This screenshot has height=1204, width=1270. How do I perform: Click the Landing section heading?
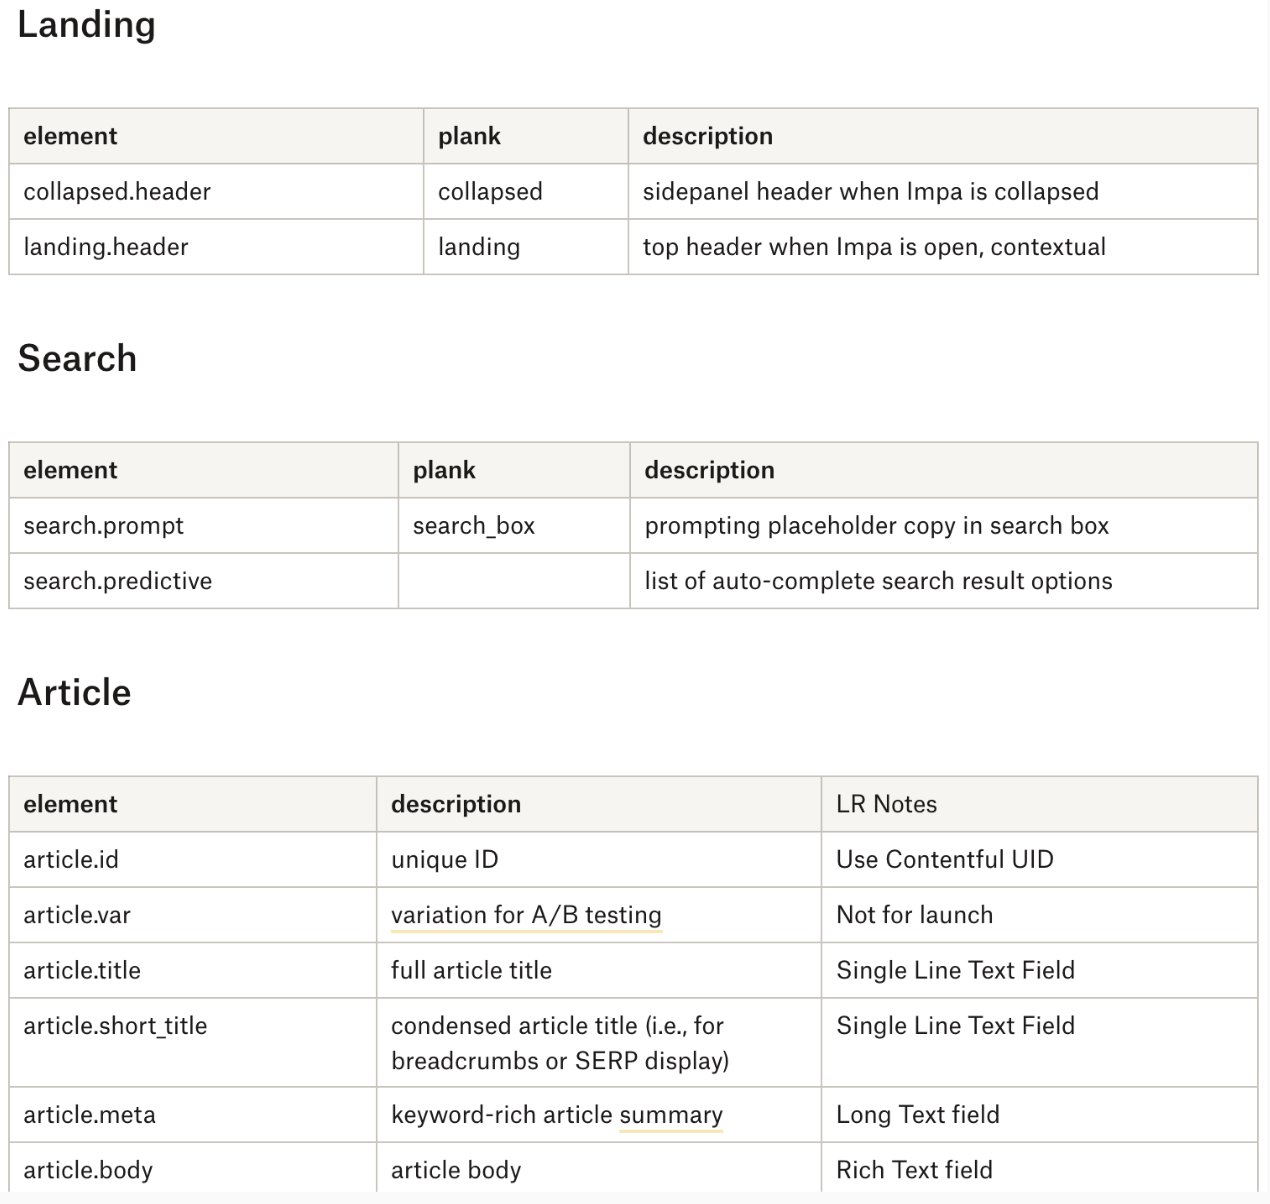tap(87, 25)
